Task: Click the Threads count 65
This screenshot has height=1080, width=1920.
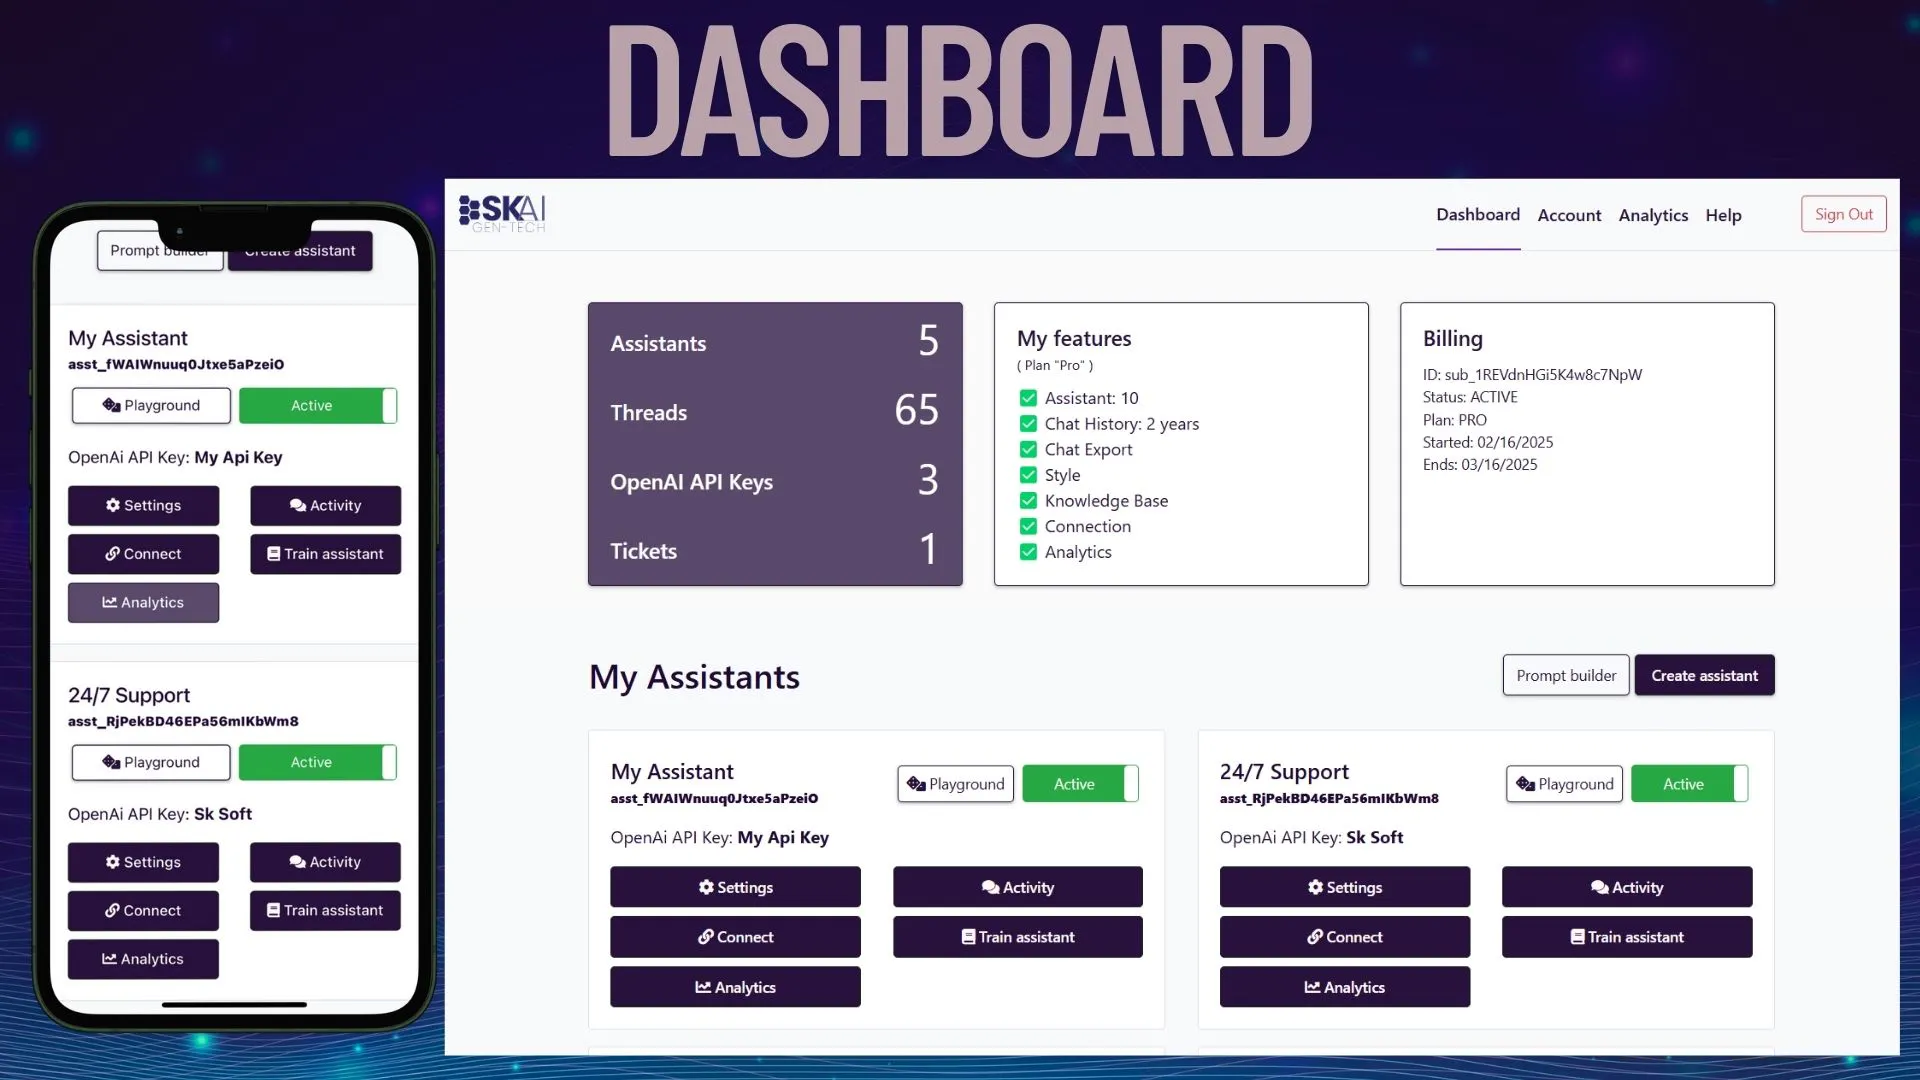Action: click(916, 410)
